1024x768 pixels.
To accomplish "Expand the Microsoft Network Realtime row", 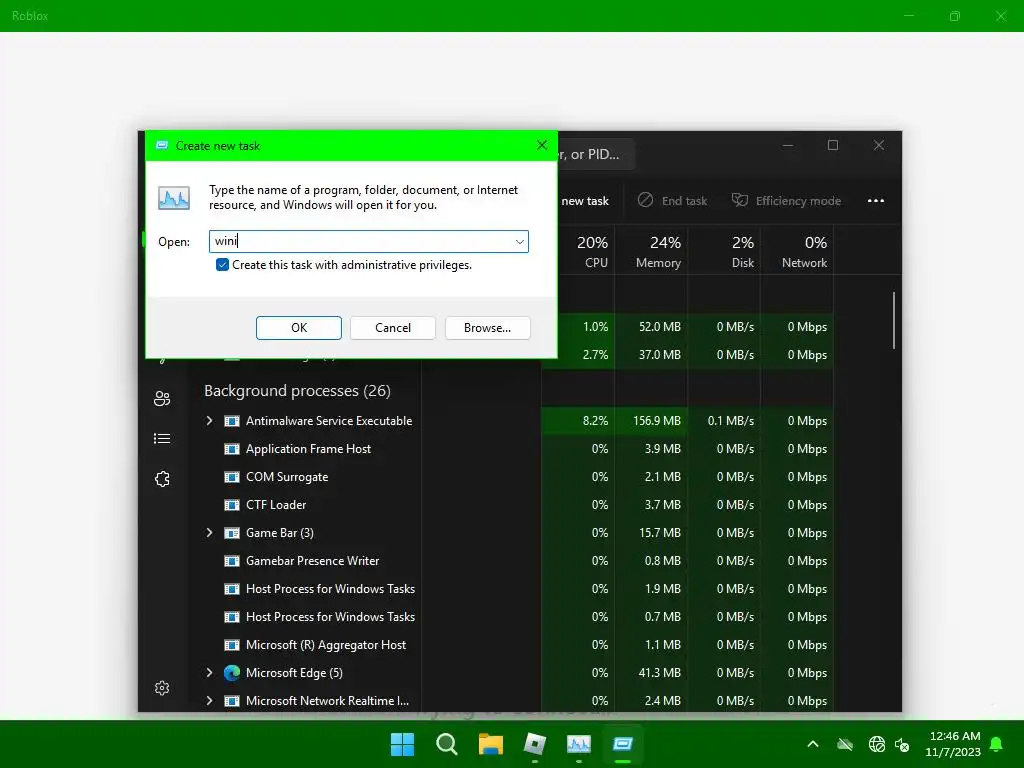I will (x=209, y=701).
